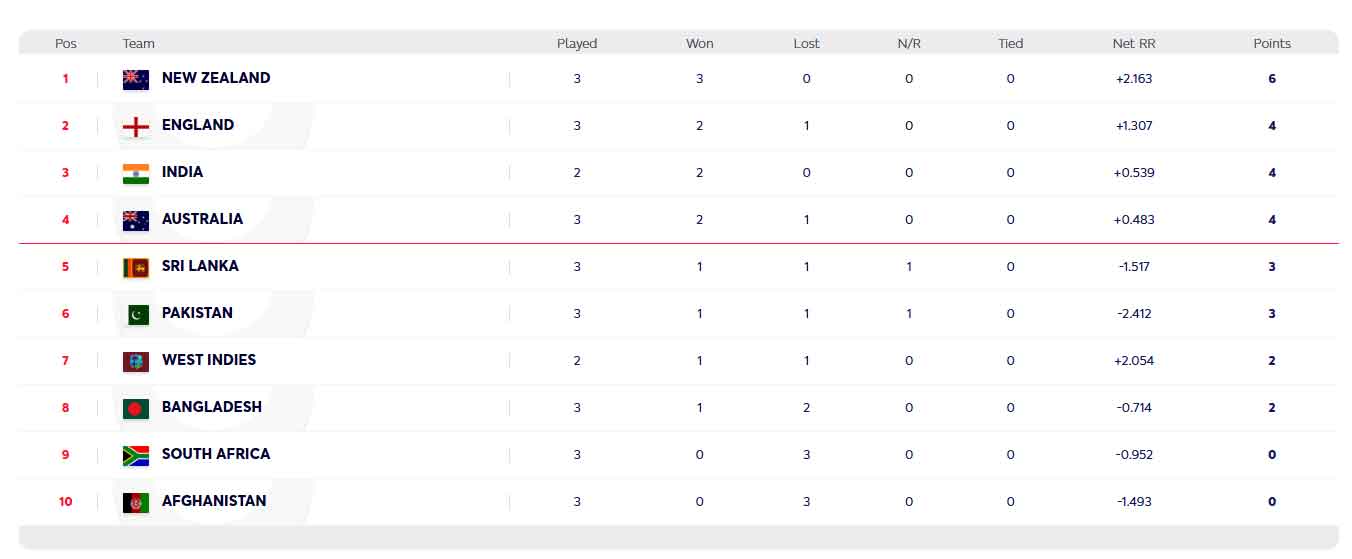
Task: Click the New Zealand flag icon
Action: 136,79
